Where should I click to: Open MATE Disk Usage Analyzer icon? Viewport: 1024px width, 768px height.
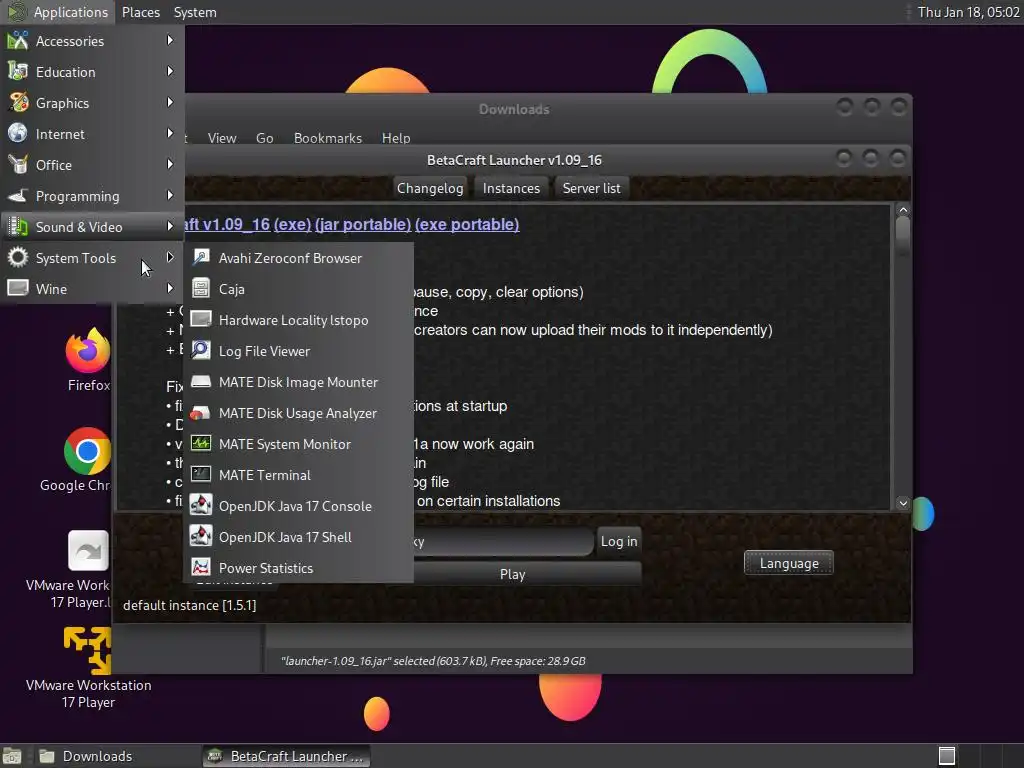coord(200,413)
